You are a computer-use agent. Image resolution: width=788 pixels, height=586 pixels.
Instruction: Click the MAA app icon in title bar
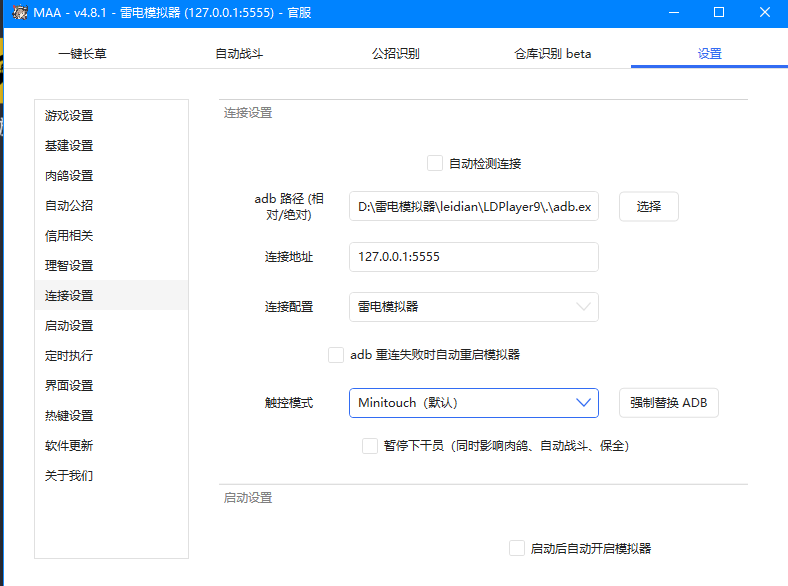coord(18,13)
